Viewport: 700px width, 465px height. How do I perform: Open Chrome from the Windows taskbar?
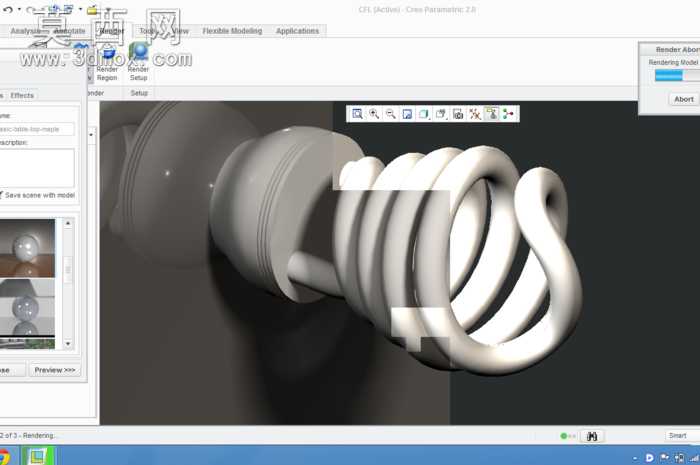4,457
